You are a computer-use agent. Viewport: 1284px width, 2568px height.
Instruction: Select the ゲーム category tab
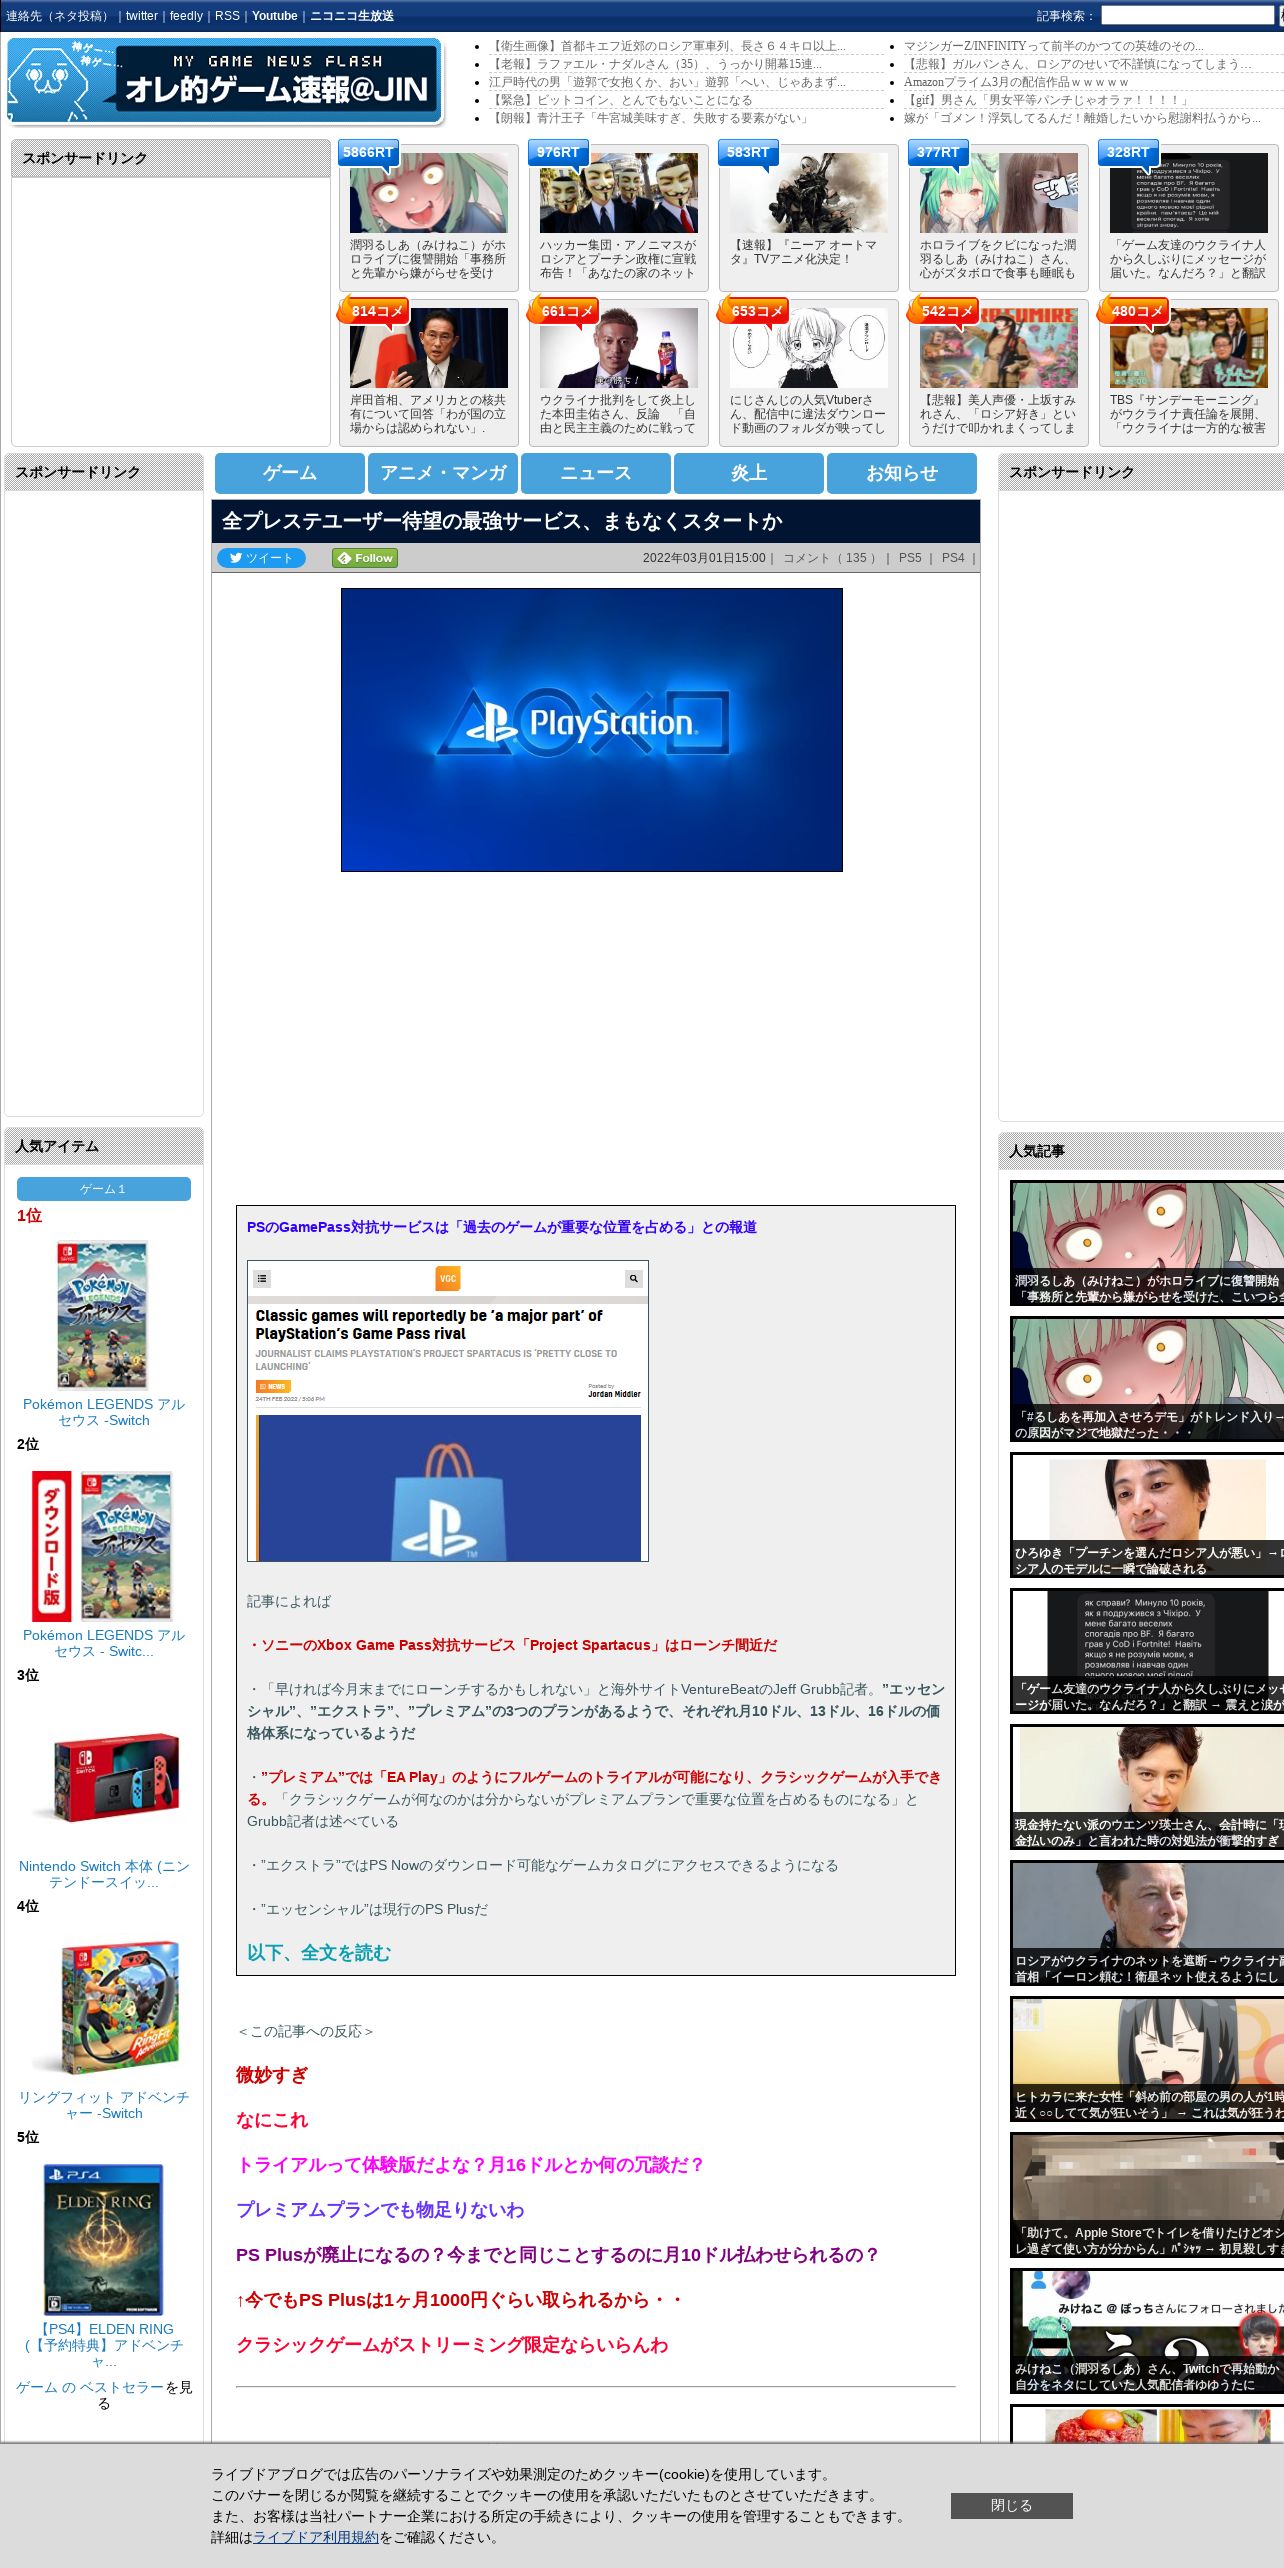click(290, 473)
